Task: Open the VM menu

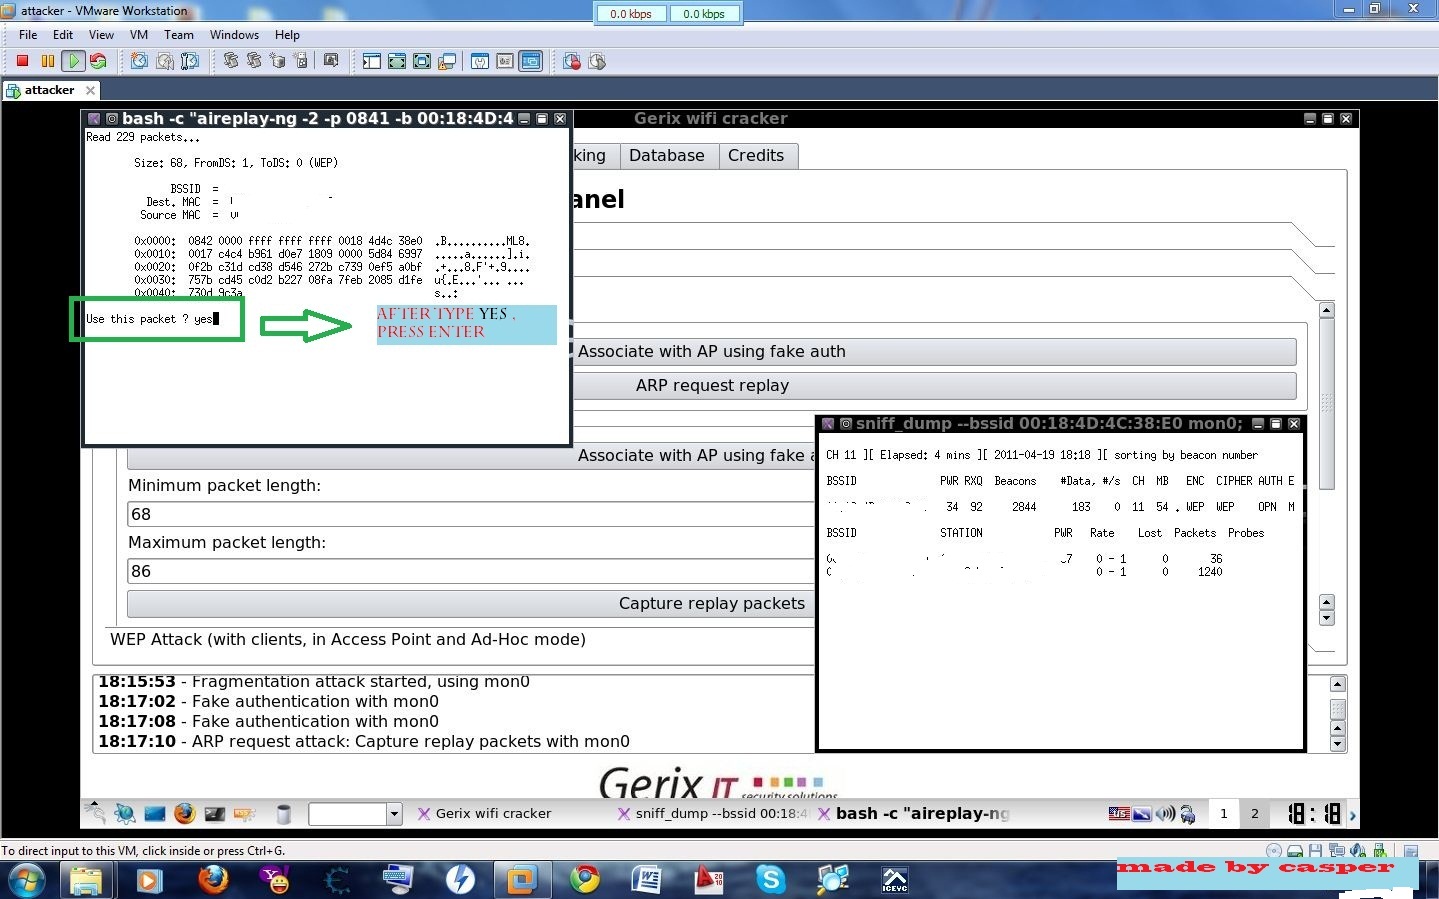Action: (x=139, y=35)
